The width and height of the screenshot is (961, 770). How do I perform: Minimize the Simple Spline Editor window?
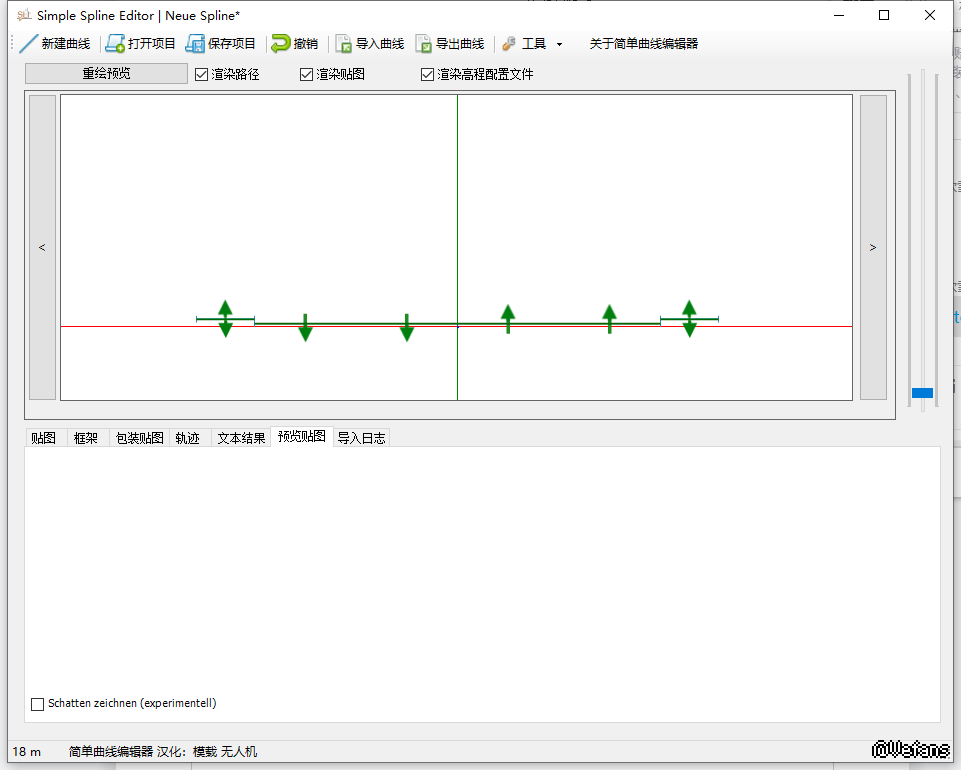[x=839, y=15]
